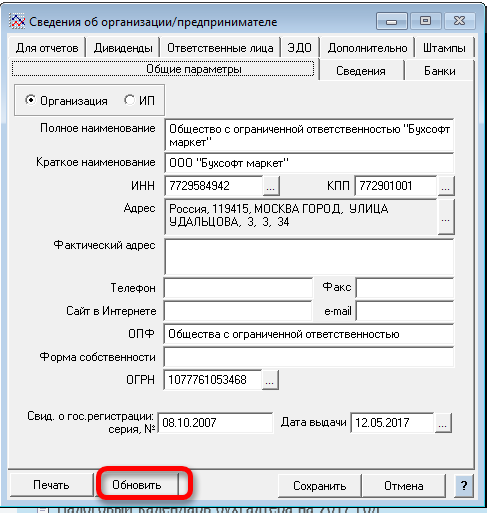The width and height of the screenshot is (487, 513).
Task: Switch to the ЭДО tab
Action: [299, 48]
